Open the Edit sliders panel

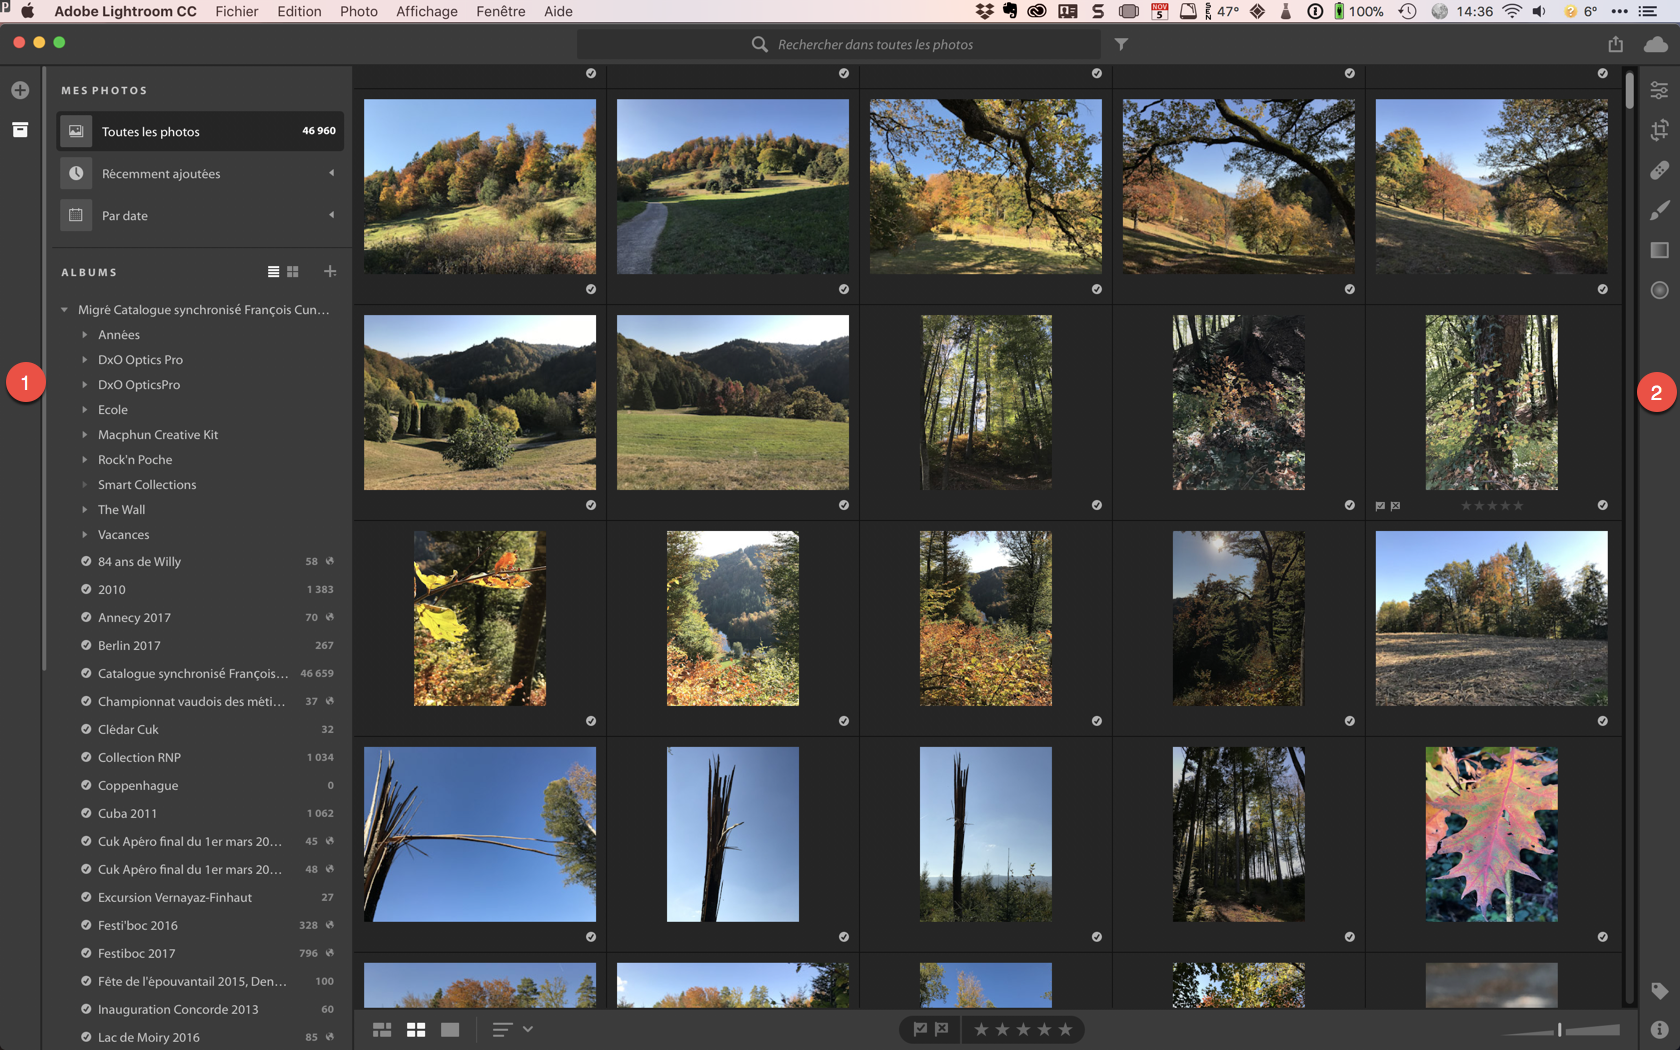click(1659, 90)
